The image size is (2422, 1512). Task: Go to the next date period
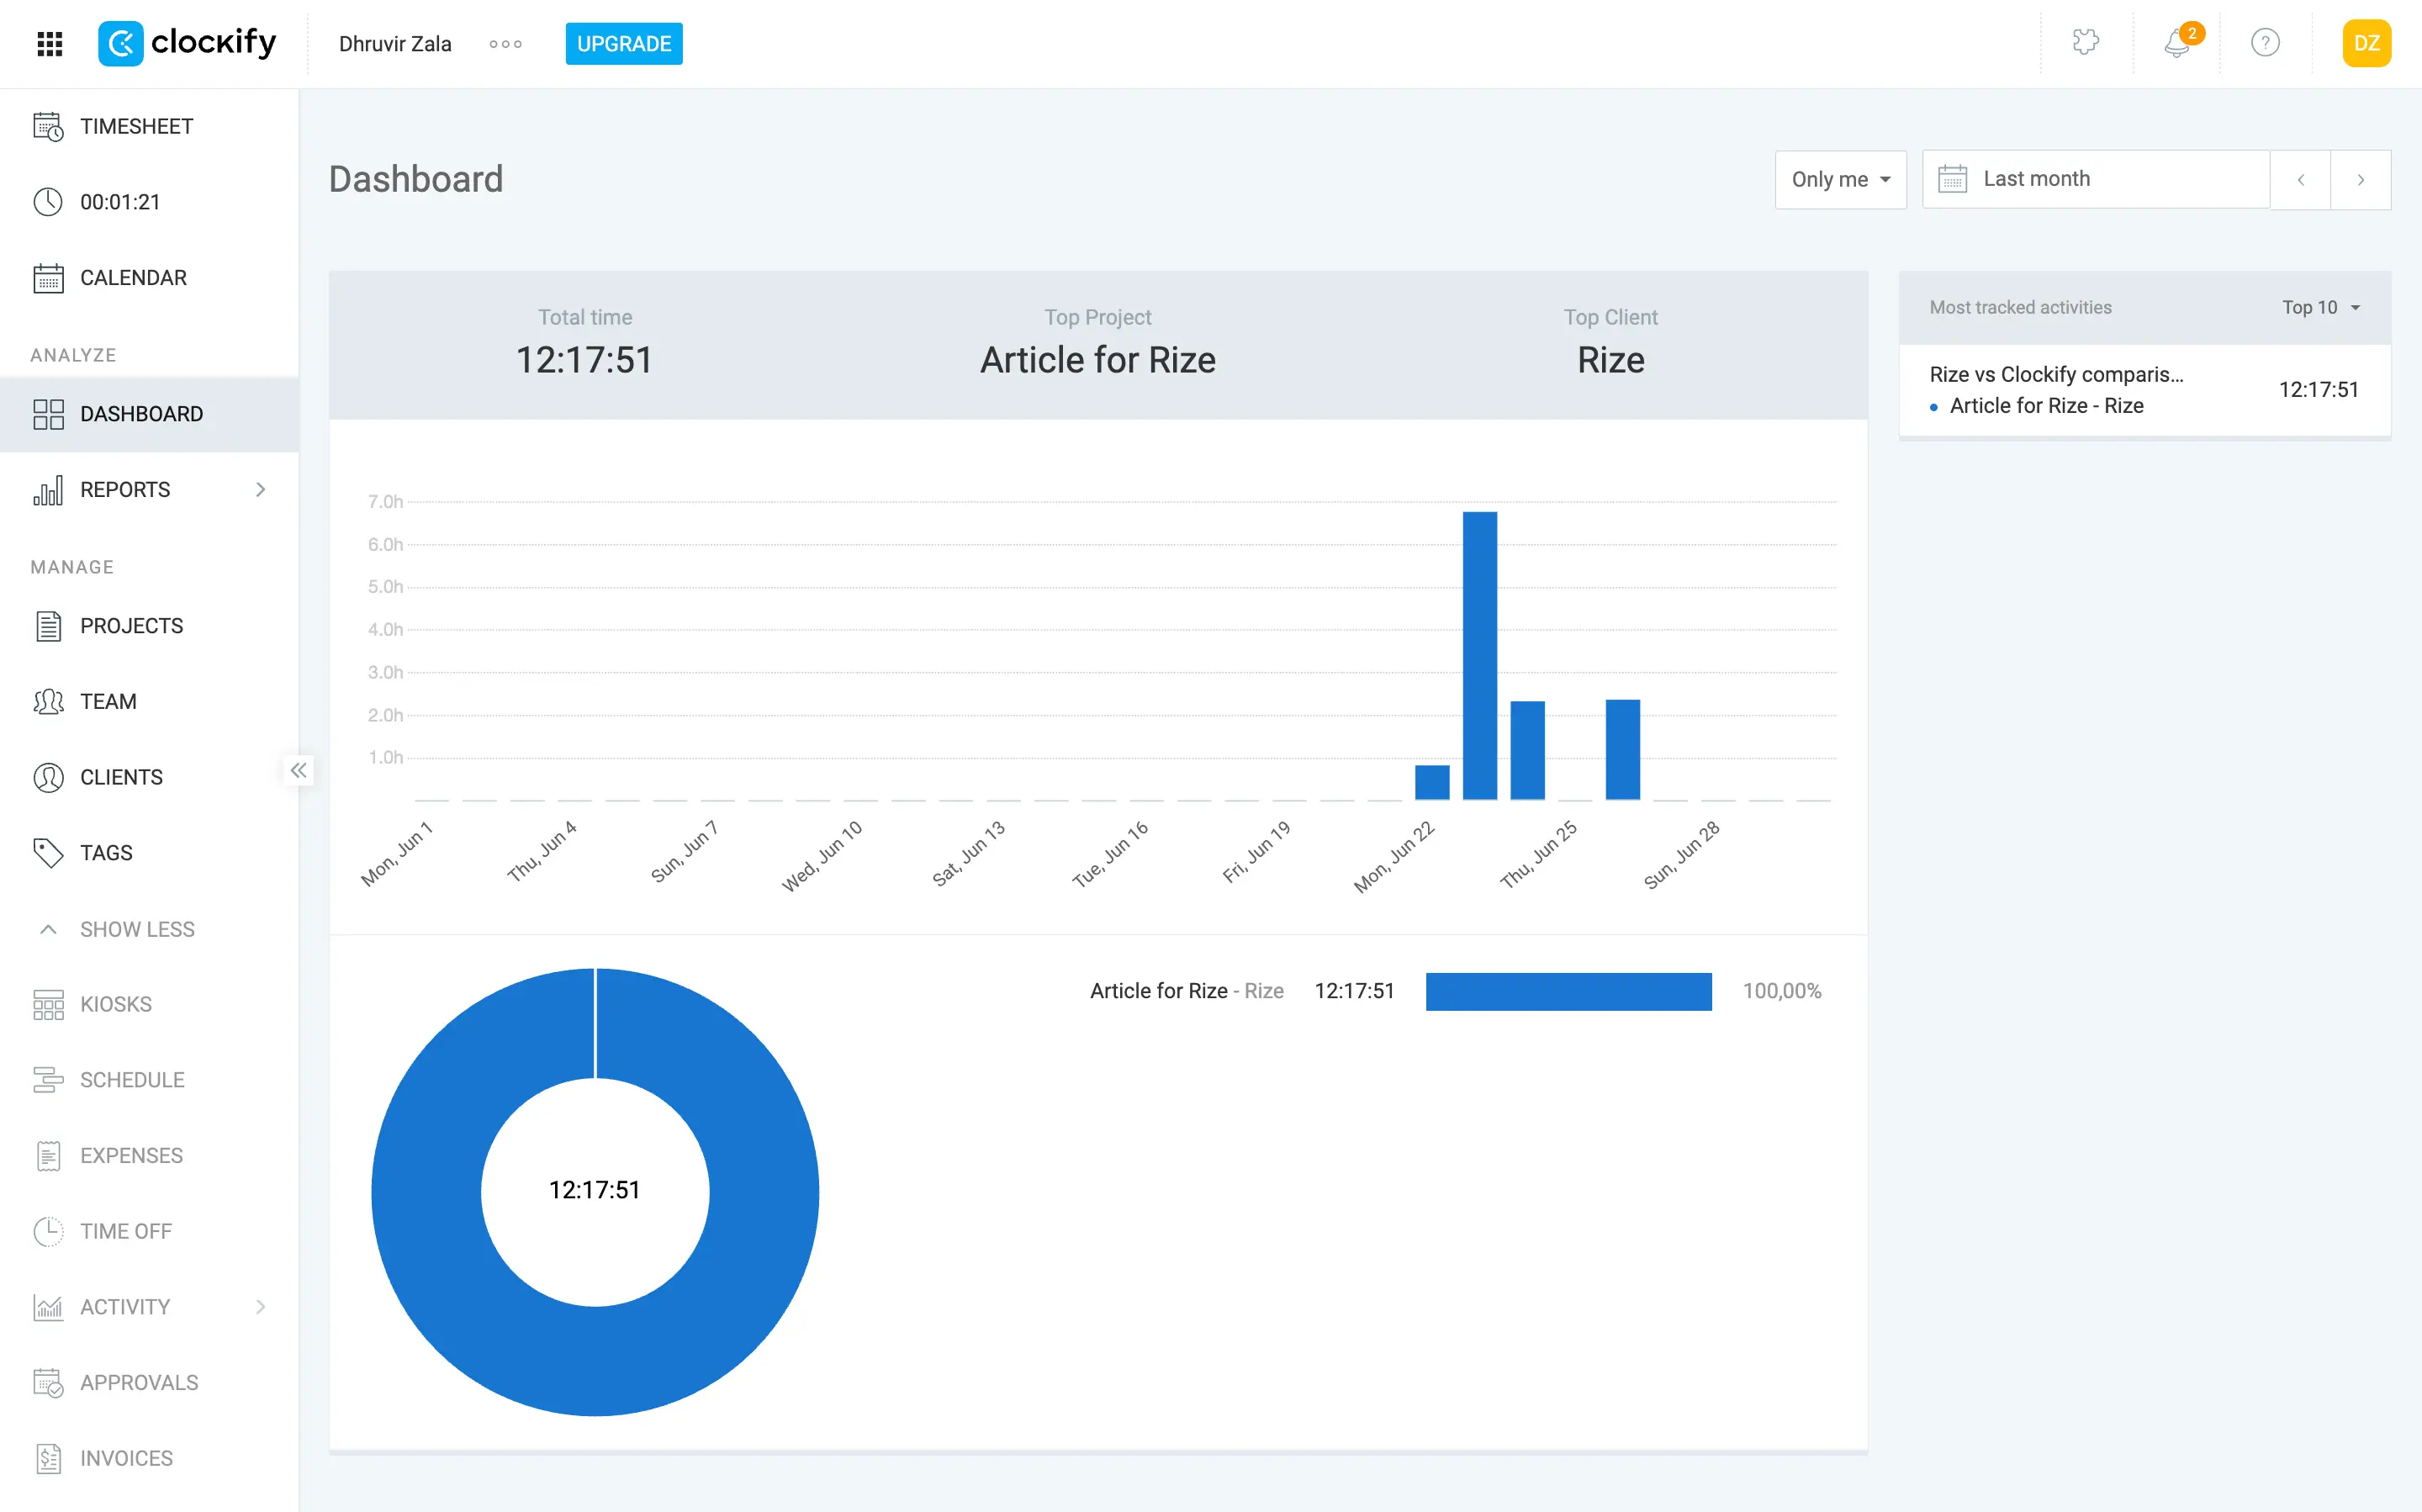point(2360,180)
